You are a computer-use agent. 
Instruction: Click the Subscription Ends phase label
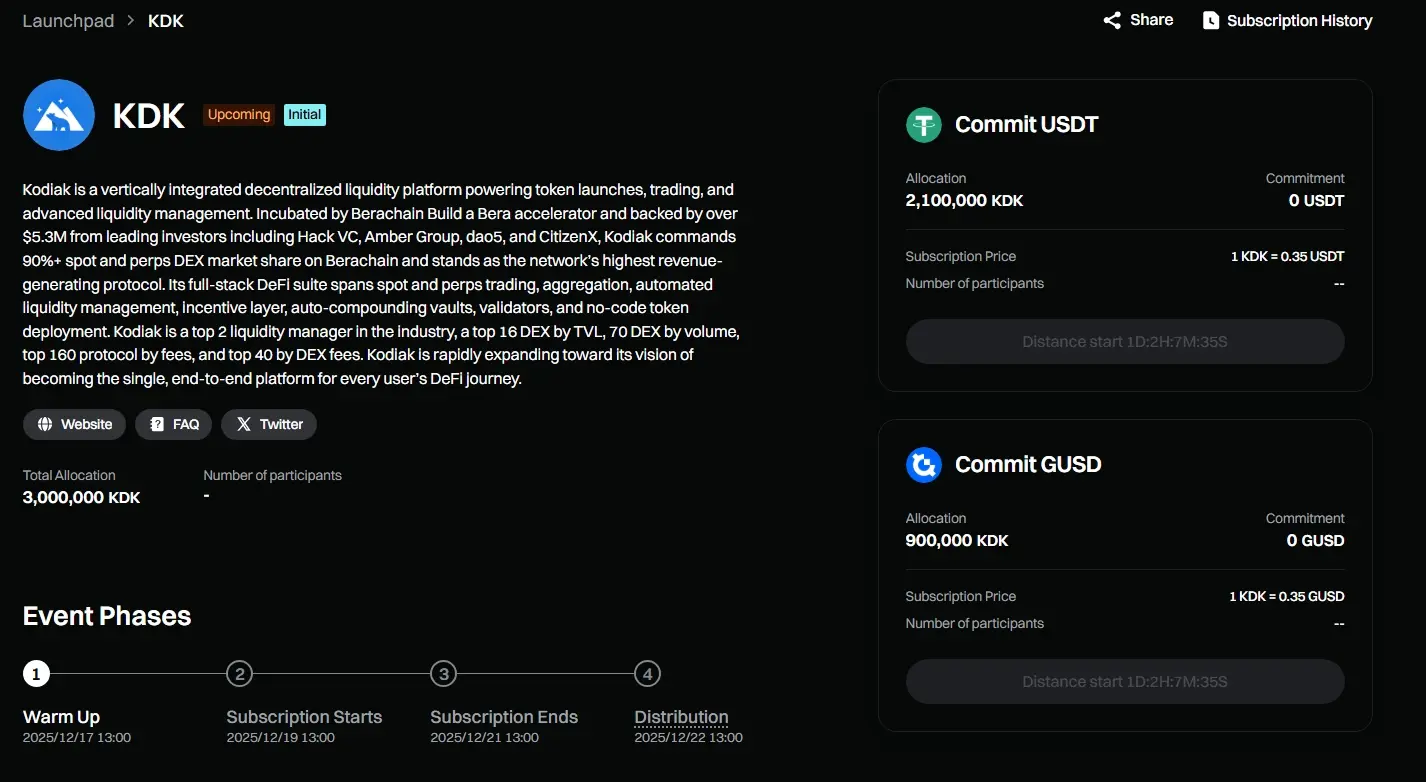504,717
